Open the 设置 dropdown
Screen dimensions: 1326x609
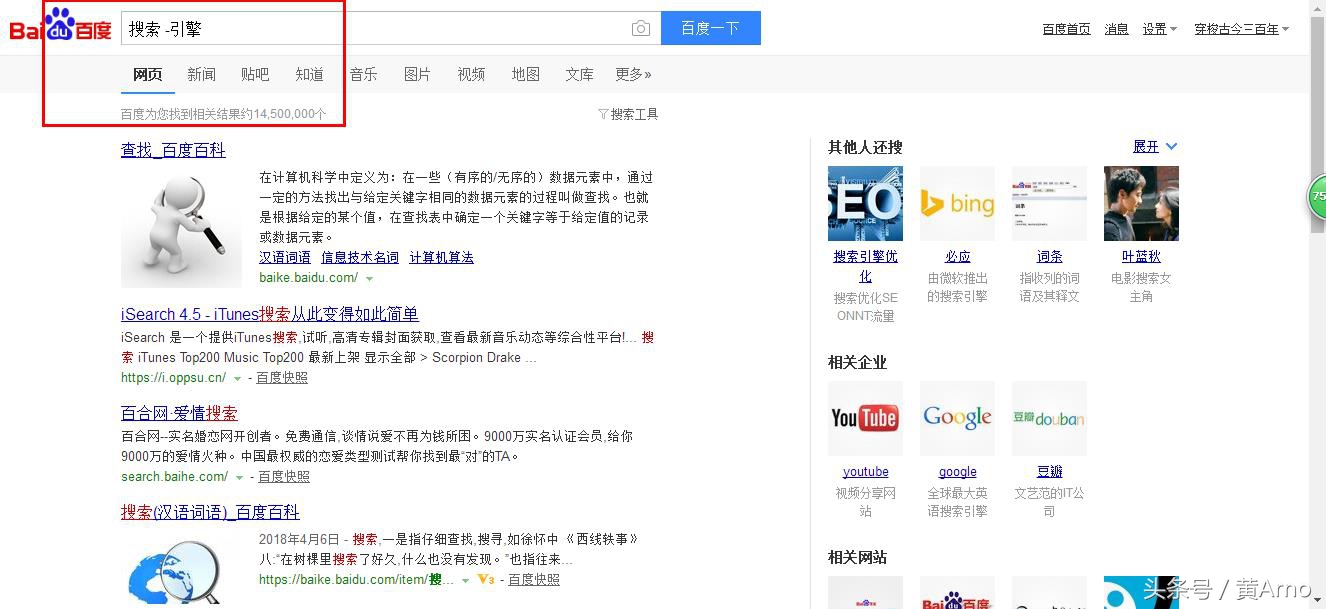pyautogui.click(x=1160, y=29)
